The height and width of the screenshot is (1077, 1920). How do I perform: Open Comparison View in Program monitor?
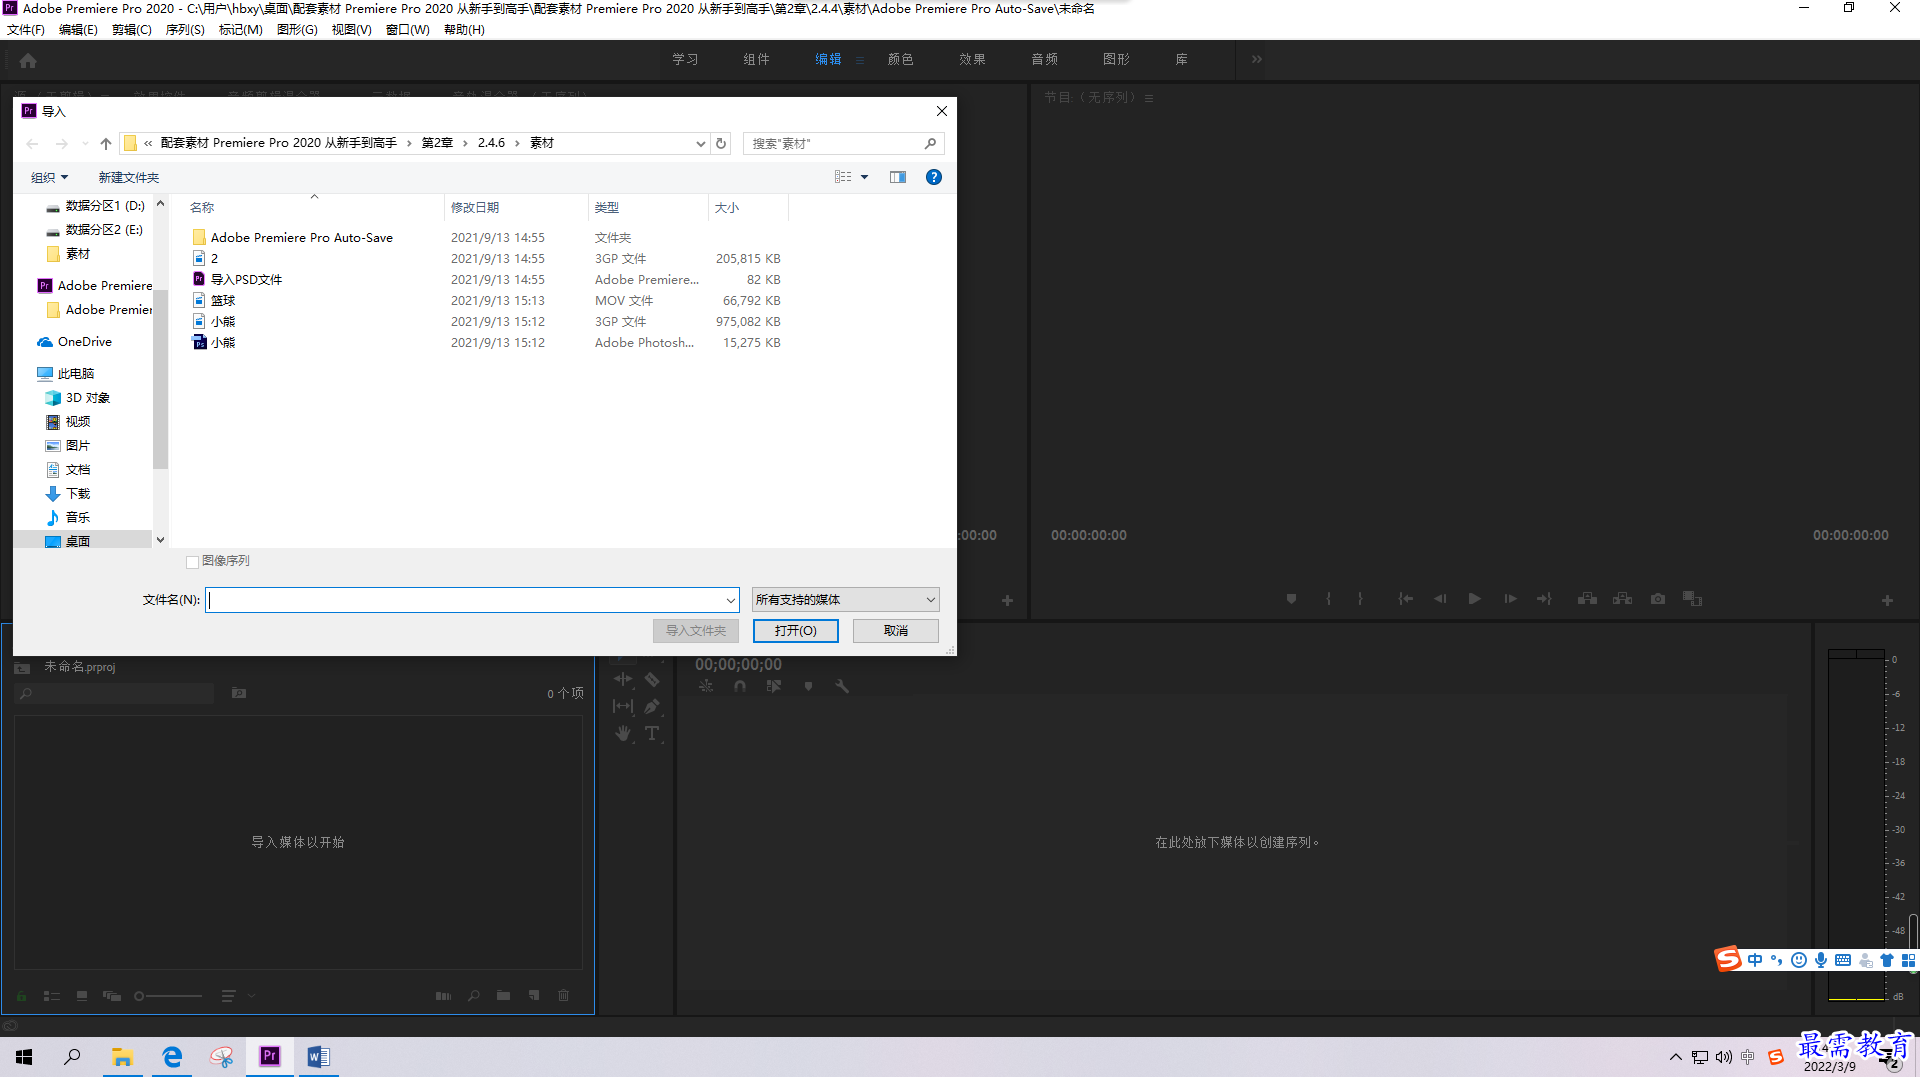tap(1692, 599)
